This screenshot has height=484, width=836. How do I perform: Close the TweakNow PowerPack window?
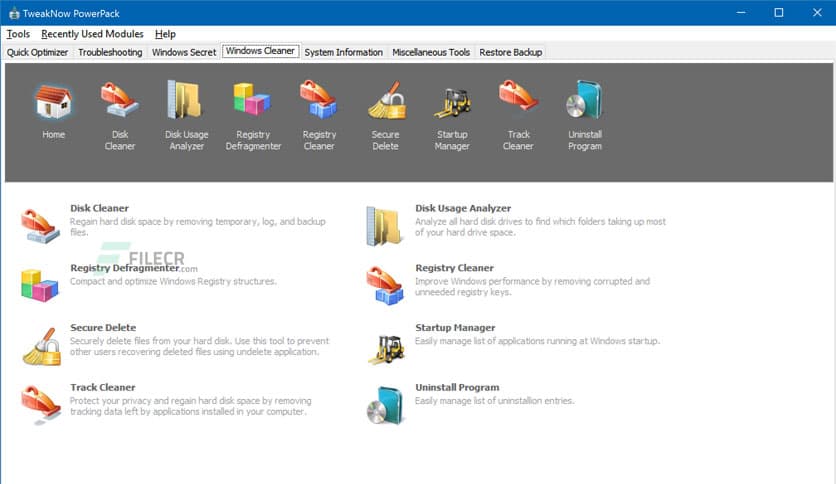[817, 13]
